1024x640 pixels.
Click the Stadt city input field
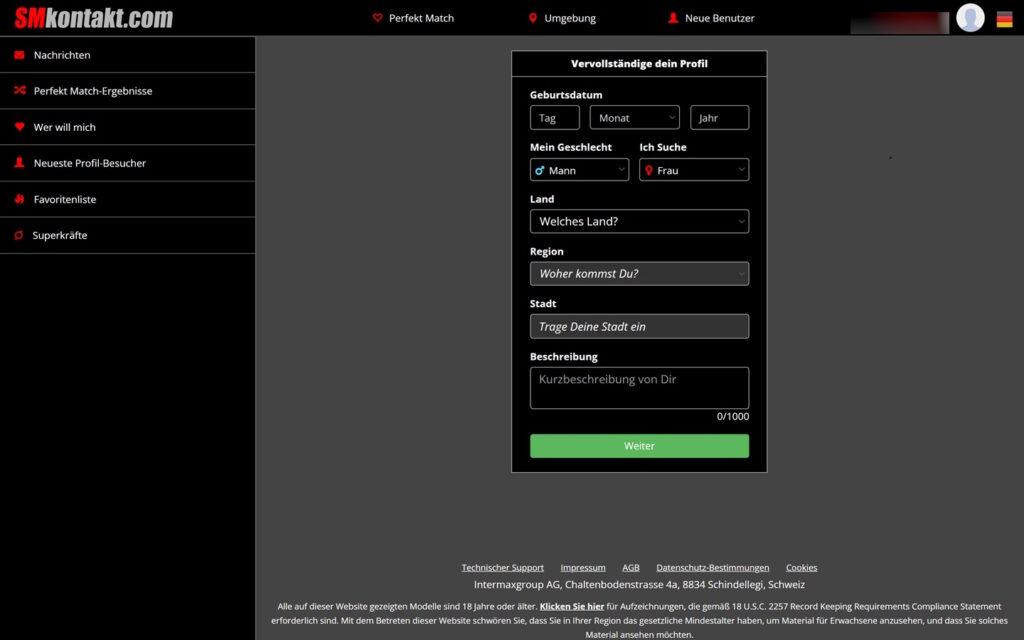(639, 327)
